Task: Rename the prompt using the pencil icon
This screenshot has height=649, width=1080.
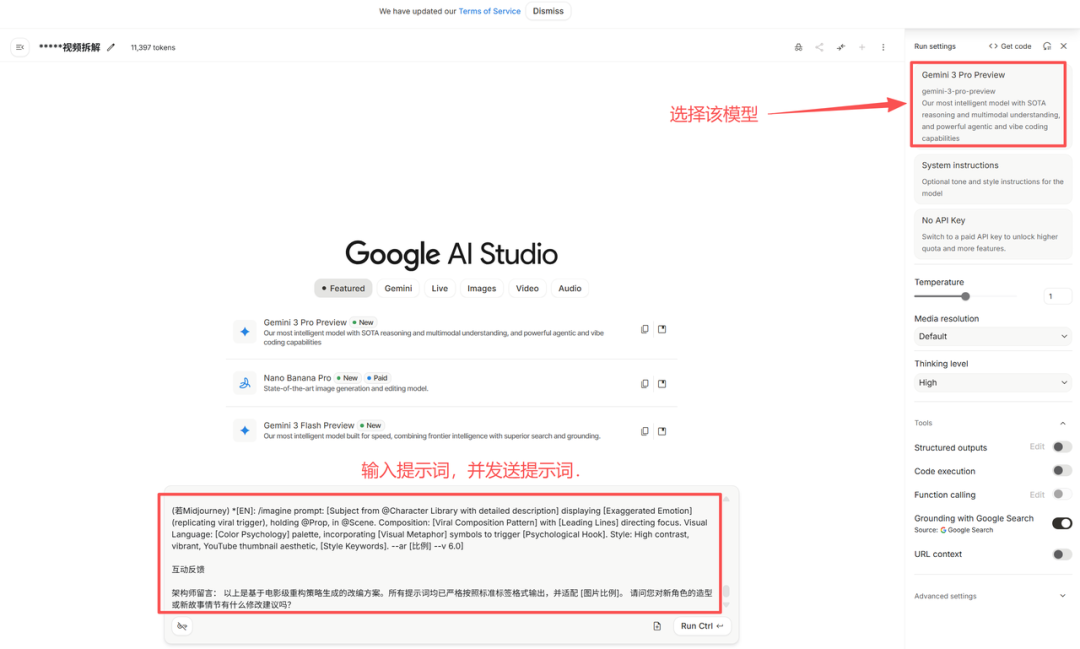Action: click(x=110, y=46)
